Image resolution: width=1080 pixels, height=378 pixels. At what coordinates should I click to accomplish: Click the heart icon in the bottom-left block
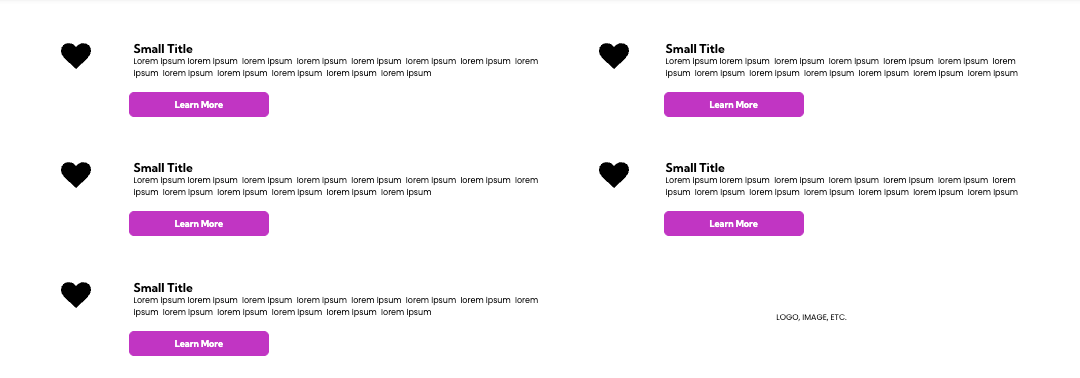pos(76,295)
